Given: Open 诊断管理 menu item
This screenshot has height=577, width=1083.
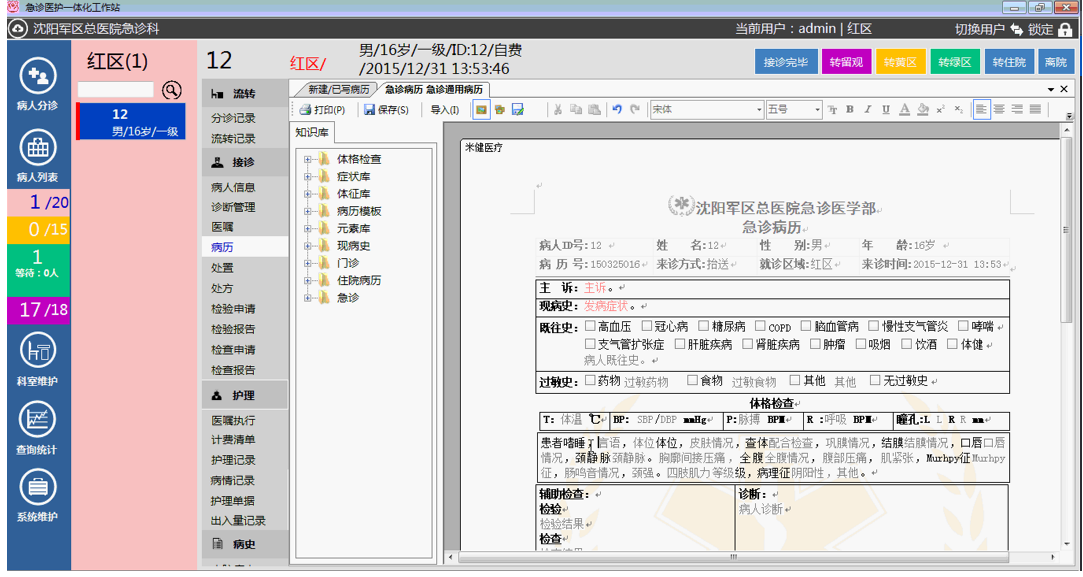Looking at the screenshot, I should click(x=233, y=207).
